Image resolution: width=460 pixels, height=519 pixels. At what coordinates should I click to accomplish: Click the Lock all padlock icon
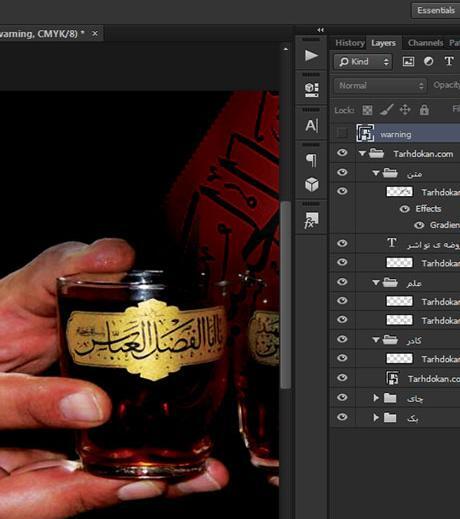[x=424, y=110]
